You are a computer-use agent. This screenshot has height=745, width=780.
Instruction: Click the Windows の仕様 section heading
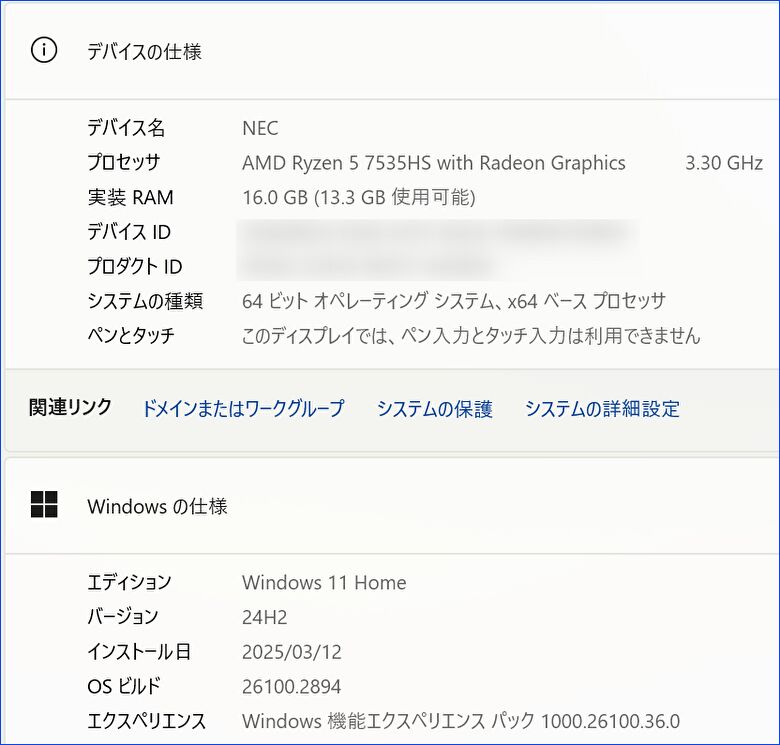(157, 506)
